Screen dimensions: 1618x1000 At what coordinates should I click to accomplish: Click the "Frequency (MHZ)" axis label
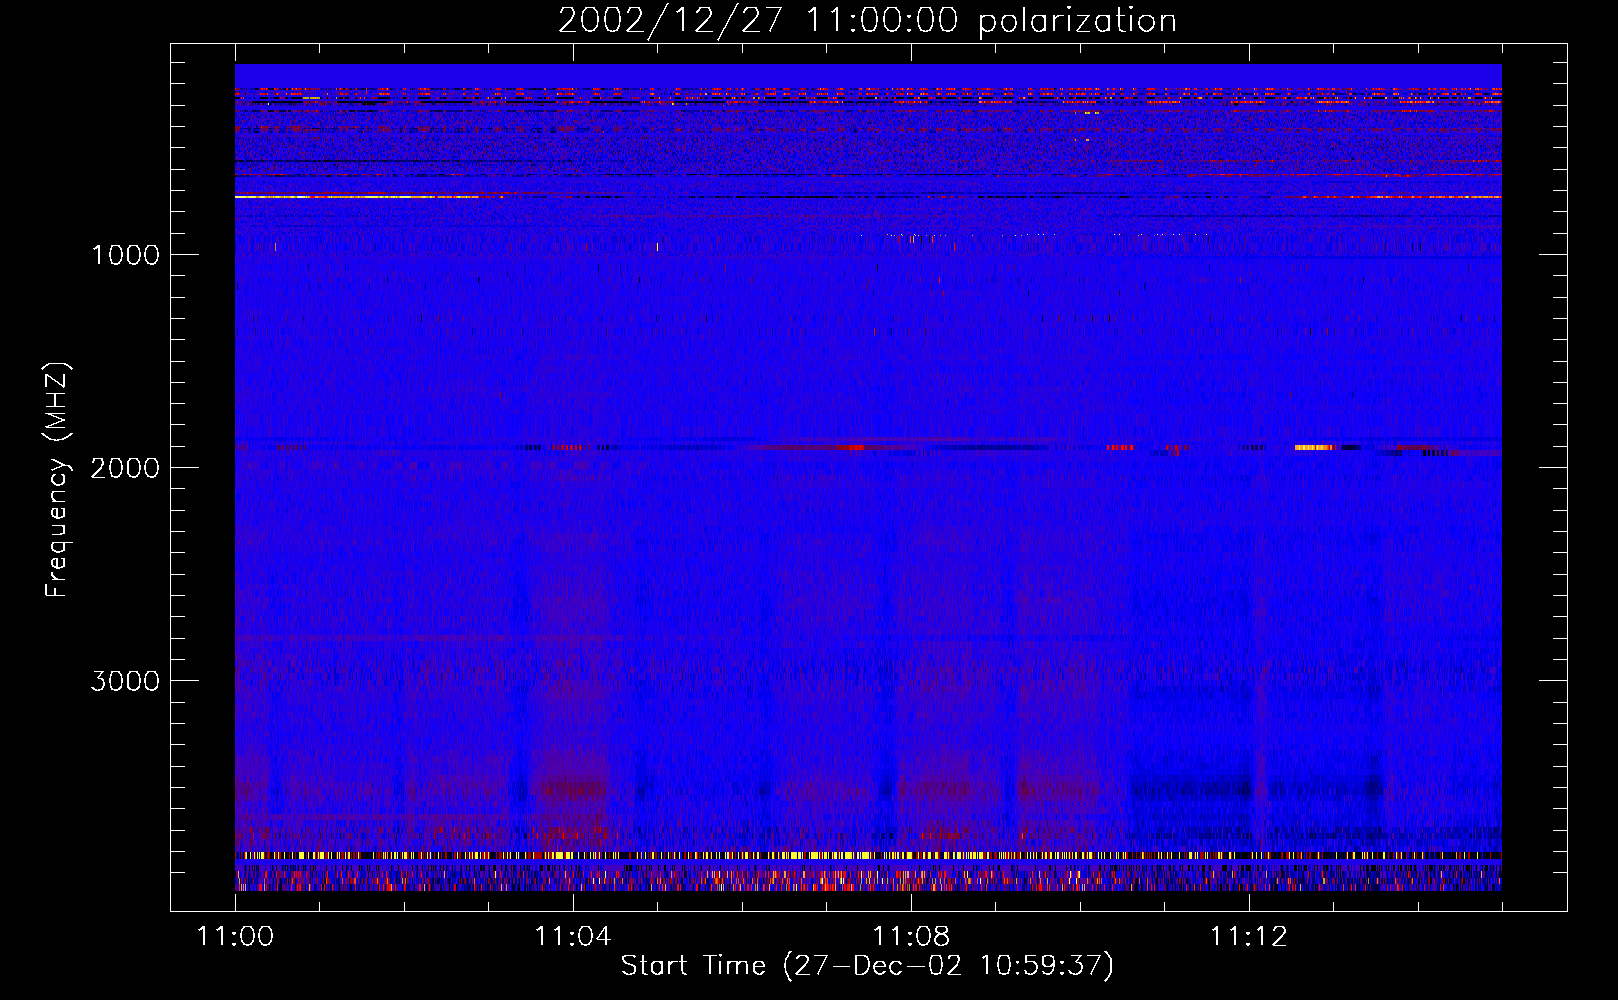58,479
